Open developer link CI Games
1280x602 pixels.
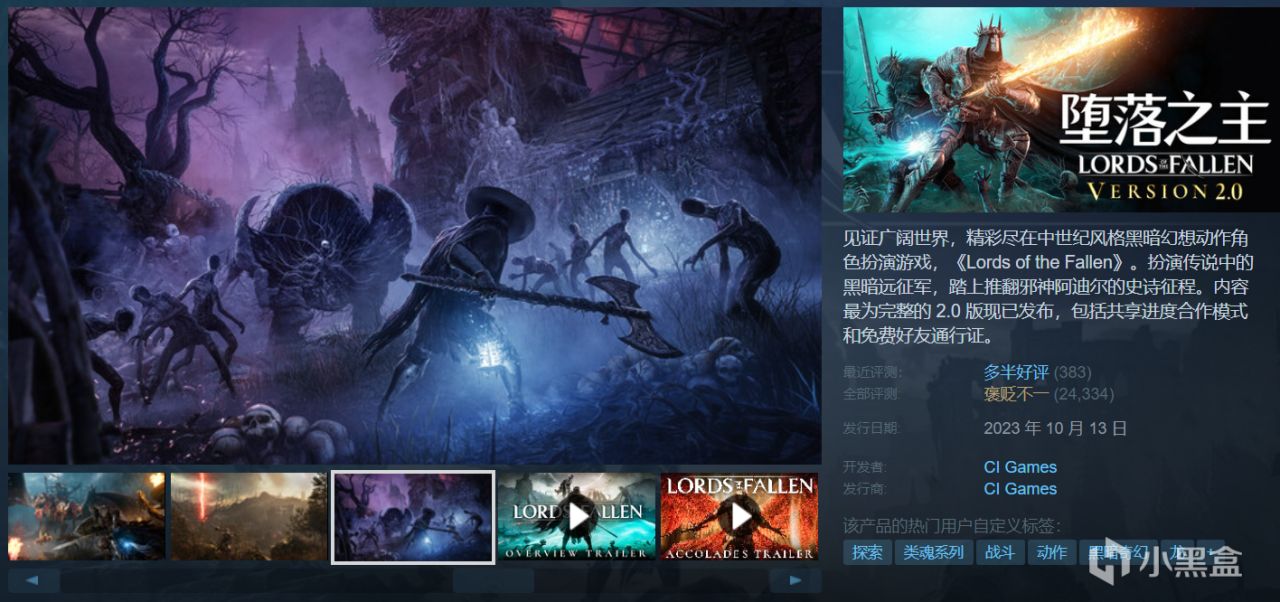(x=1020, y=467)
